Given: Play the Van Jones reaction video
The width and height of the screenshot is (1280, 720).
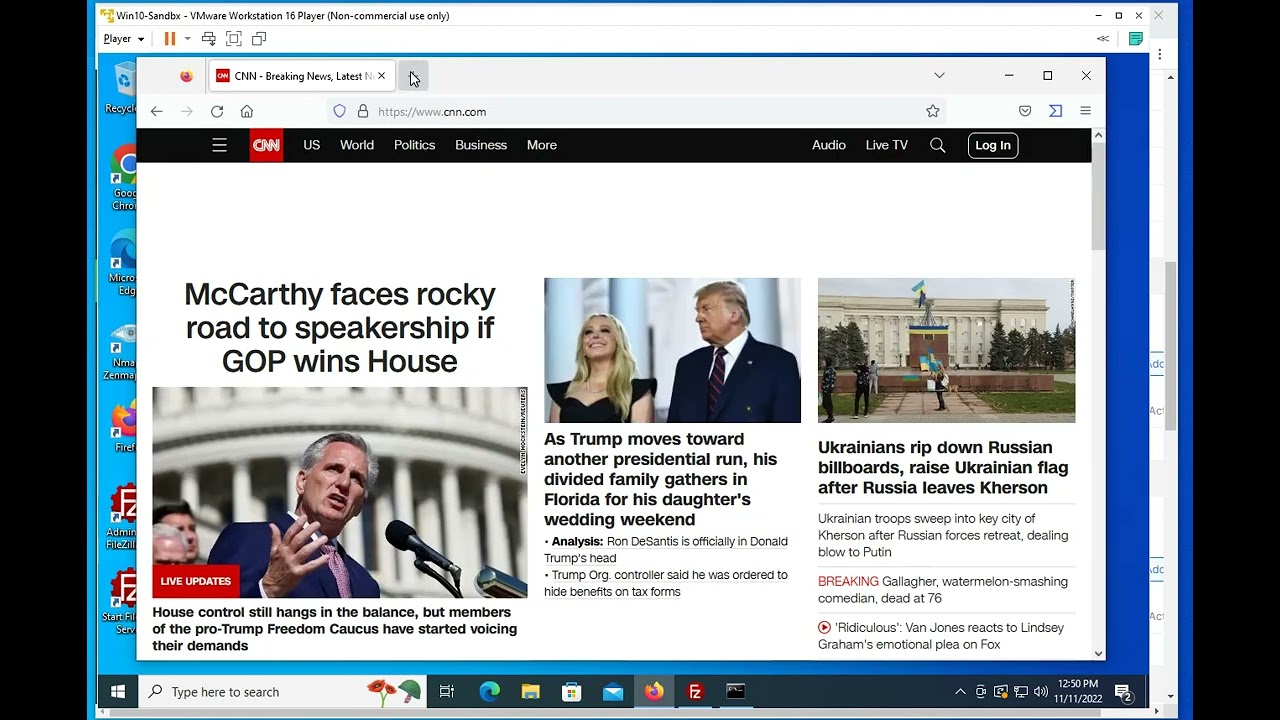Looking at the screenshot, I should 941,636.
